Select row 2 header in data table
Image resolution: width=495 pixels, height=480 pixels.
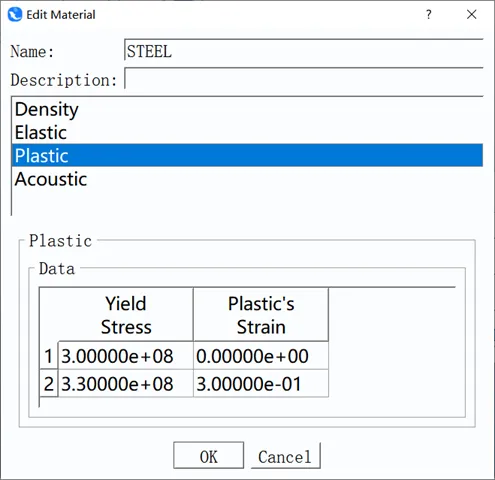49,384
